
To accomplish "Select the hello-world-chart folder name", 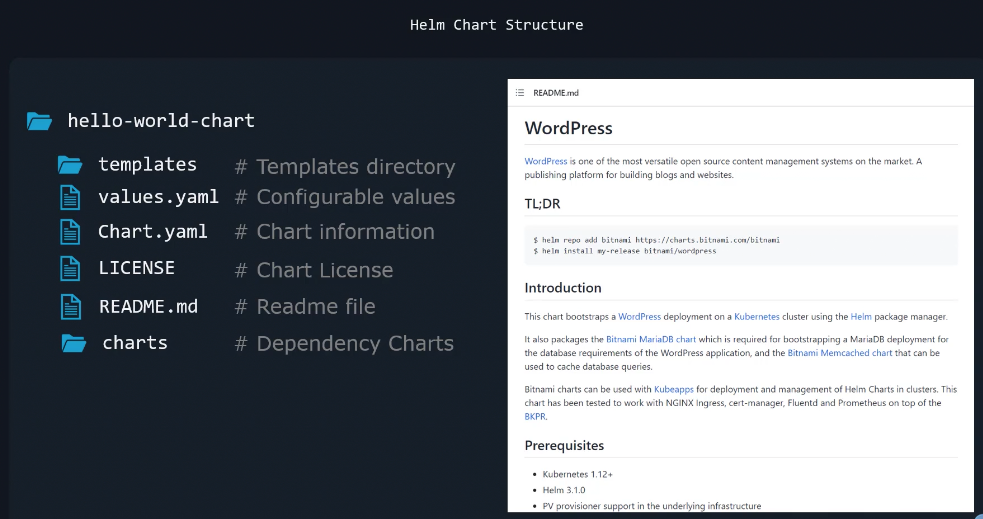I will click(161, 121).
